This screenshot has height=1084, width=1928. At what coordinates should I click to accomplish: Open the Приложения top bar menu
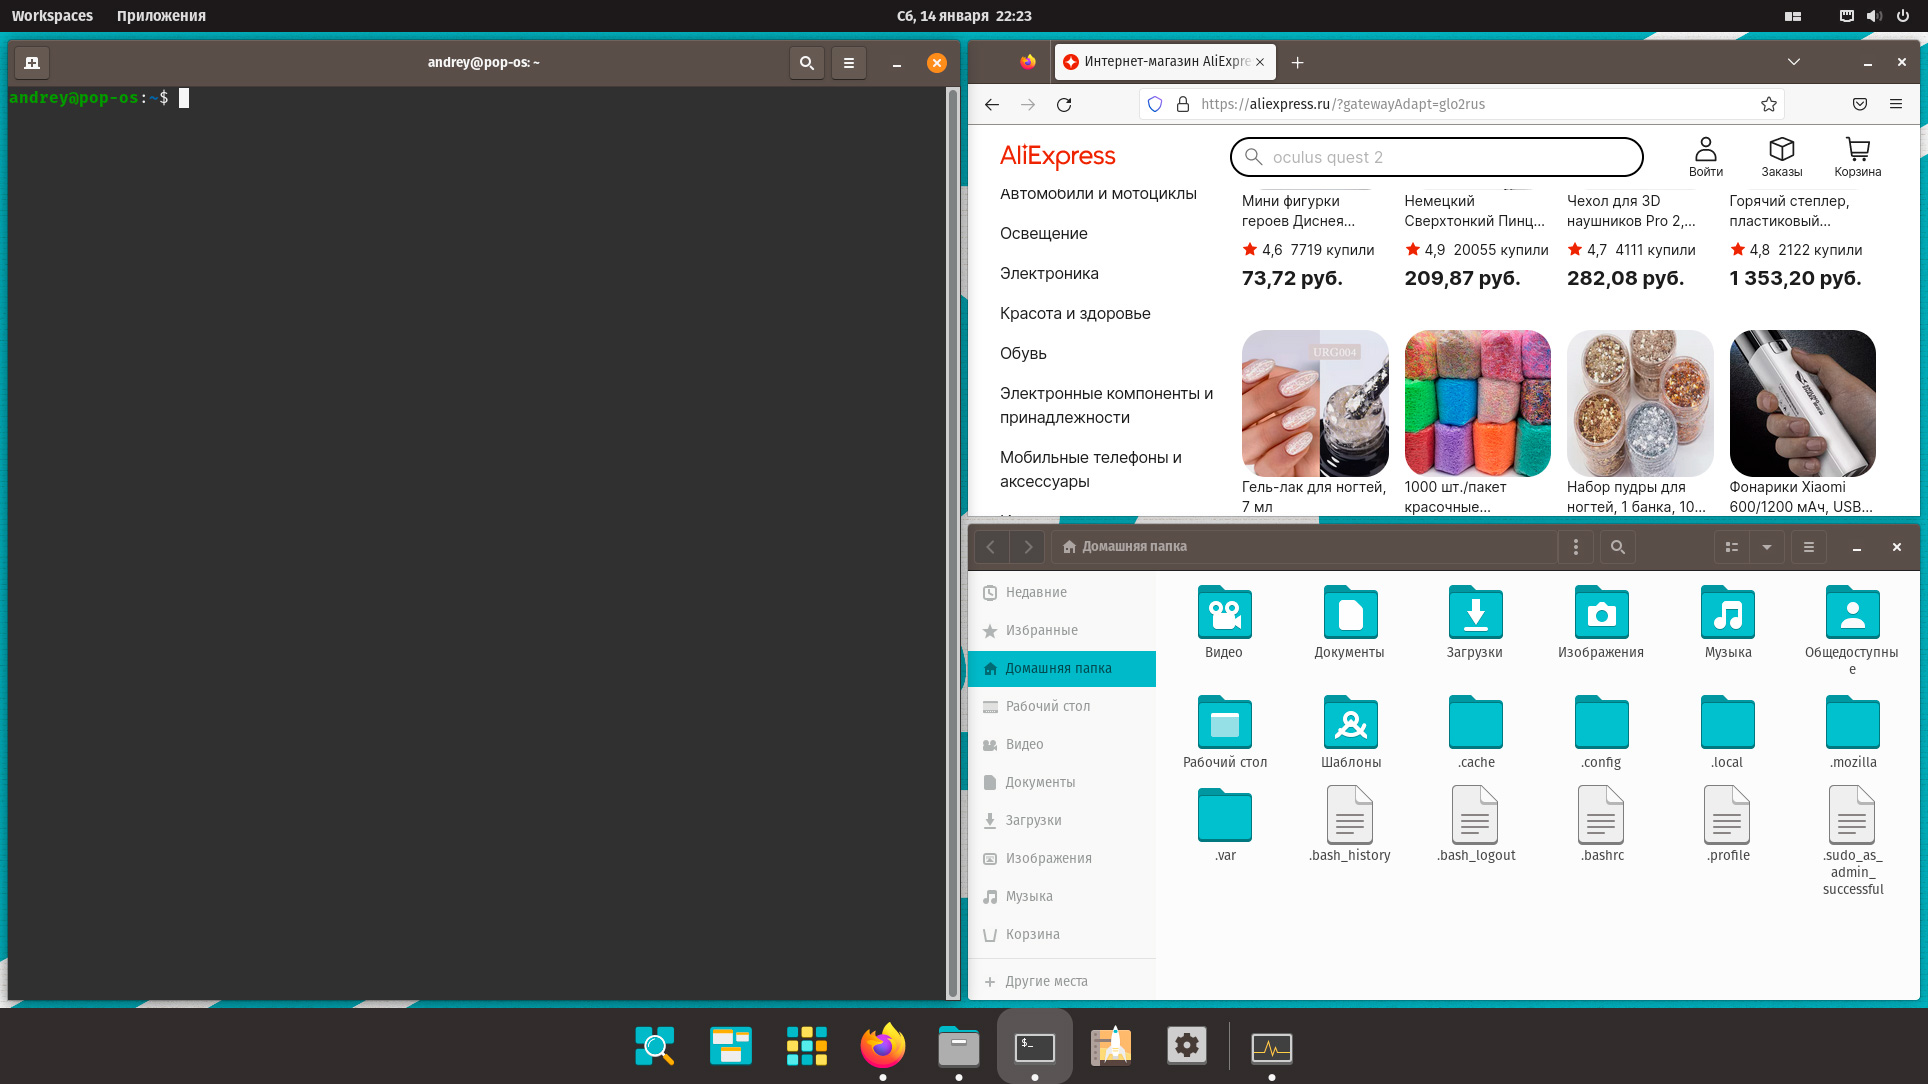161,16
